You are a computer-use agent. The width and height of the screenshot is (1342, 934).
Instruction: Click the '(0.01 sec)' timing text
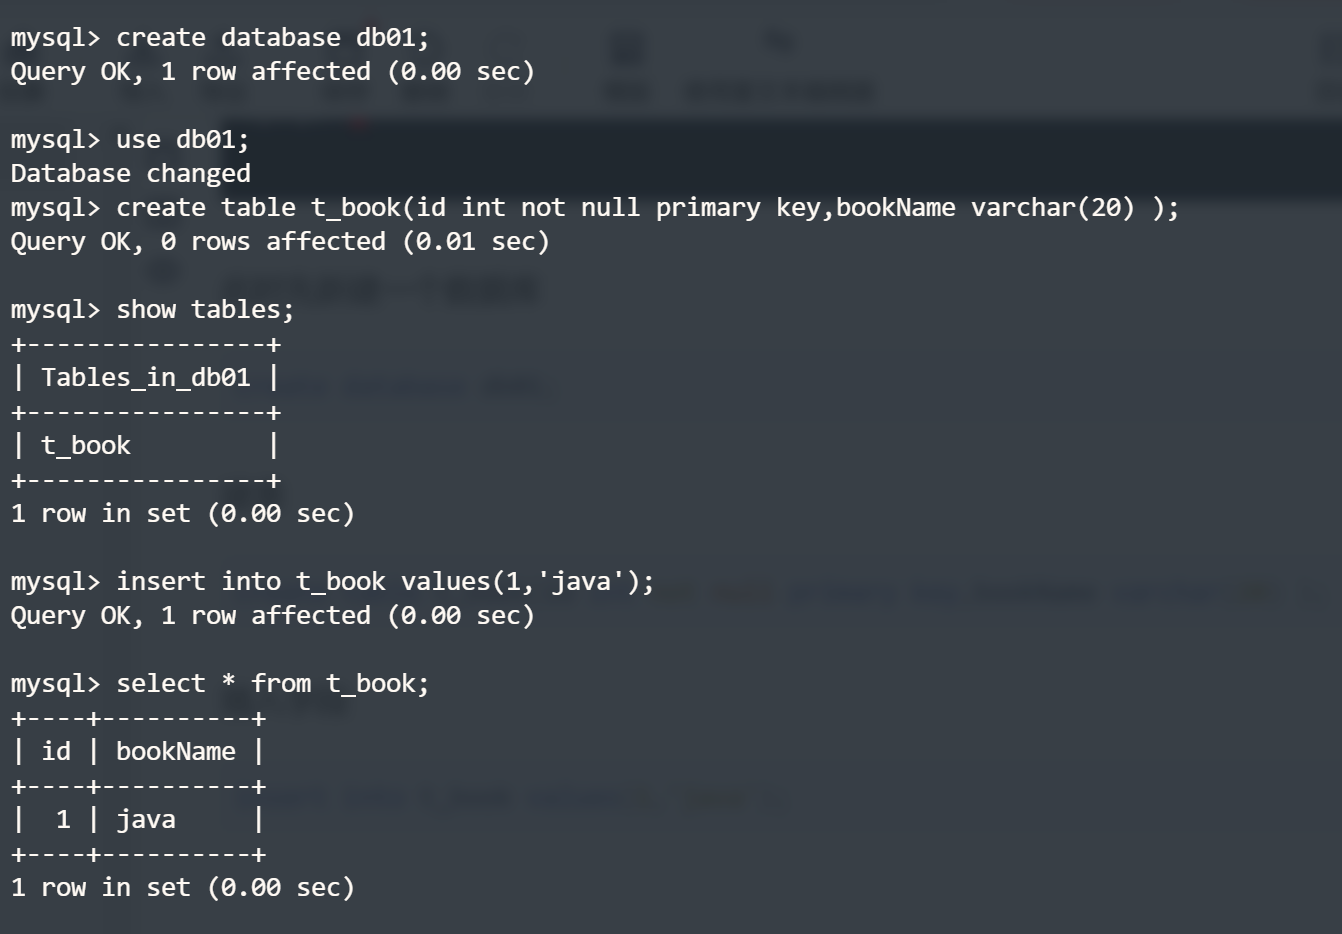(476, 242)
